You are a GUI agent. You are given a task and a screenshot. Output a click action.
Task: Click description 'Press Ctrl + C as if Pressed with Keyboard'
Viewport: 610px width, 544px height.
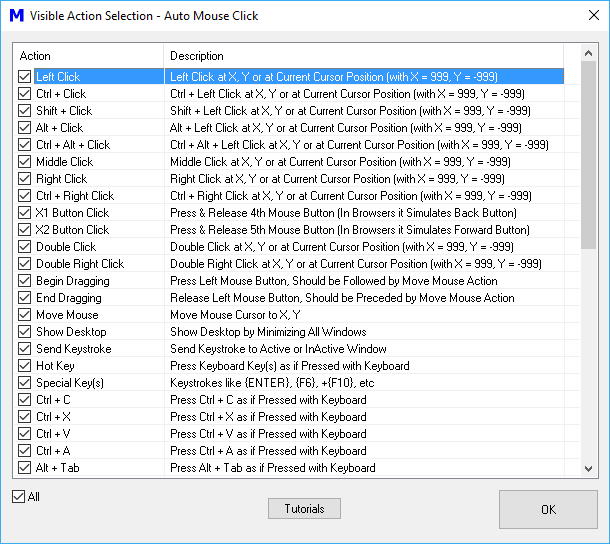(268, 400)
